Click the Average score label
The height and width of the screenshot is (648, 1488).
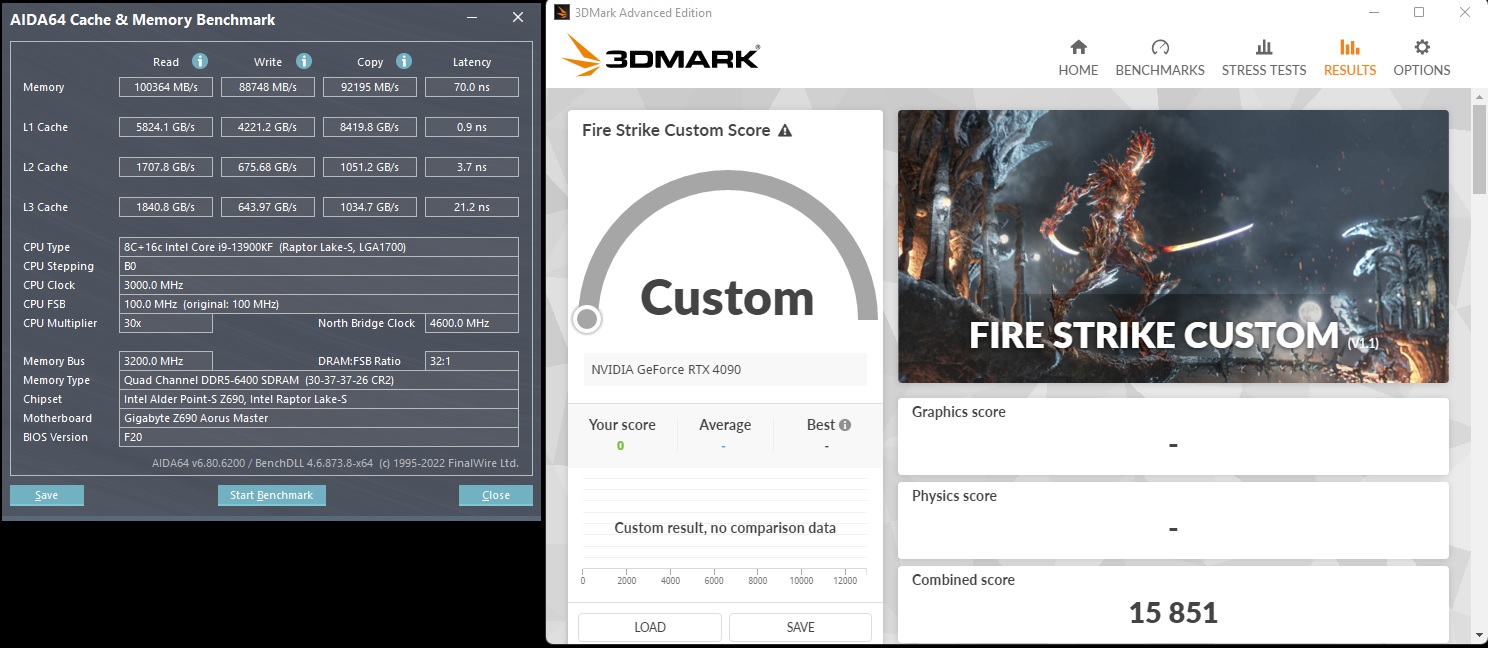[725, 425]
